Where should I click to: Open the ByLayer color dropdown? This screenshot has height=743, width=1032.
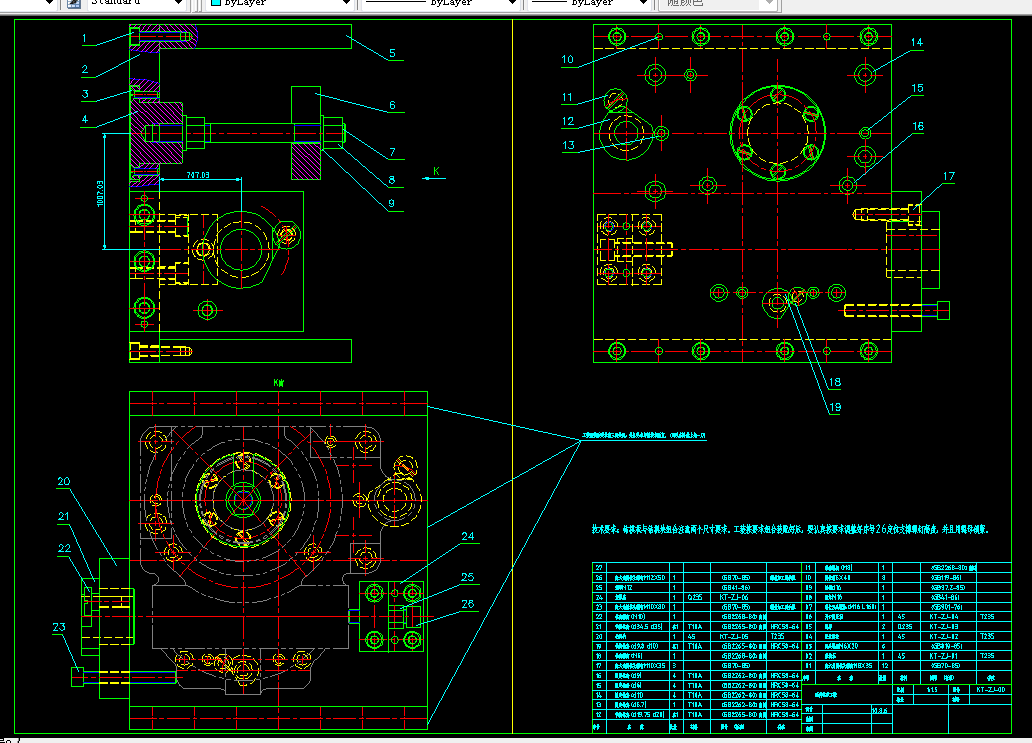346,3
